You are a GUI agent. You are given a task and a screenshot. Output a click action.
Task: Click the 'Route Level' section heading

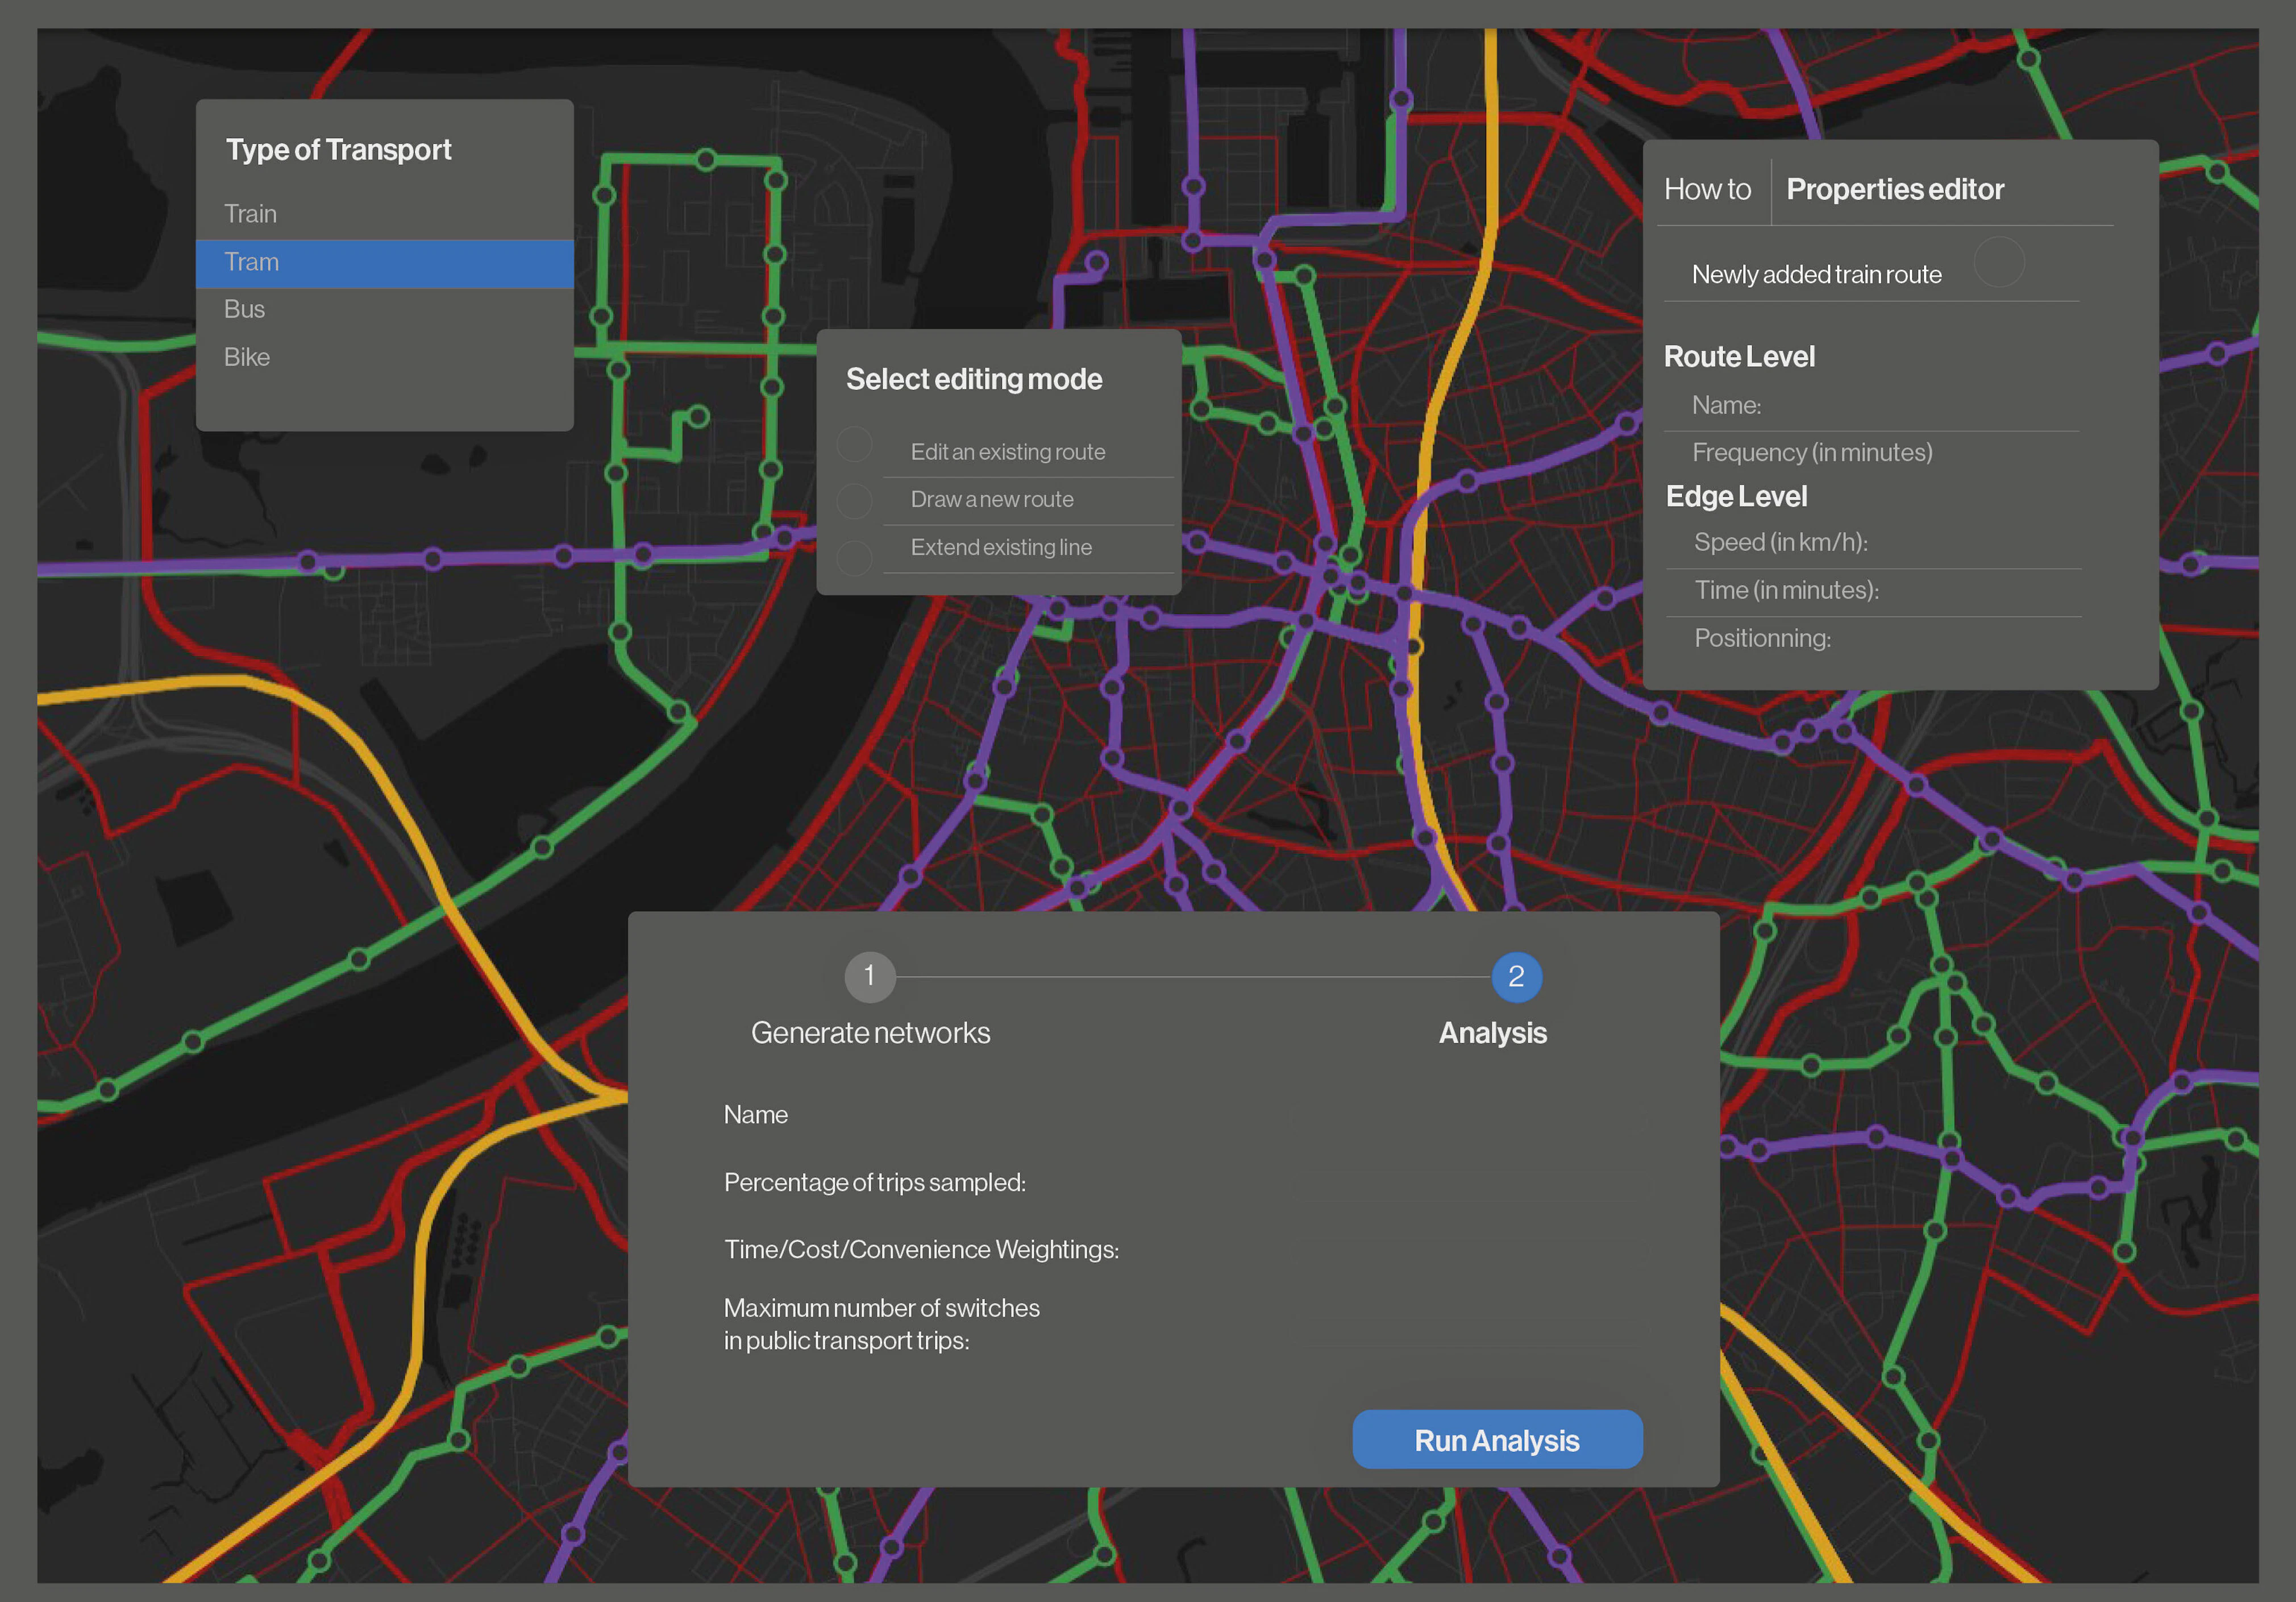tap(1739, 357)
